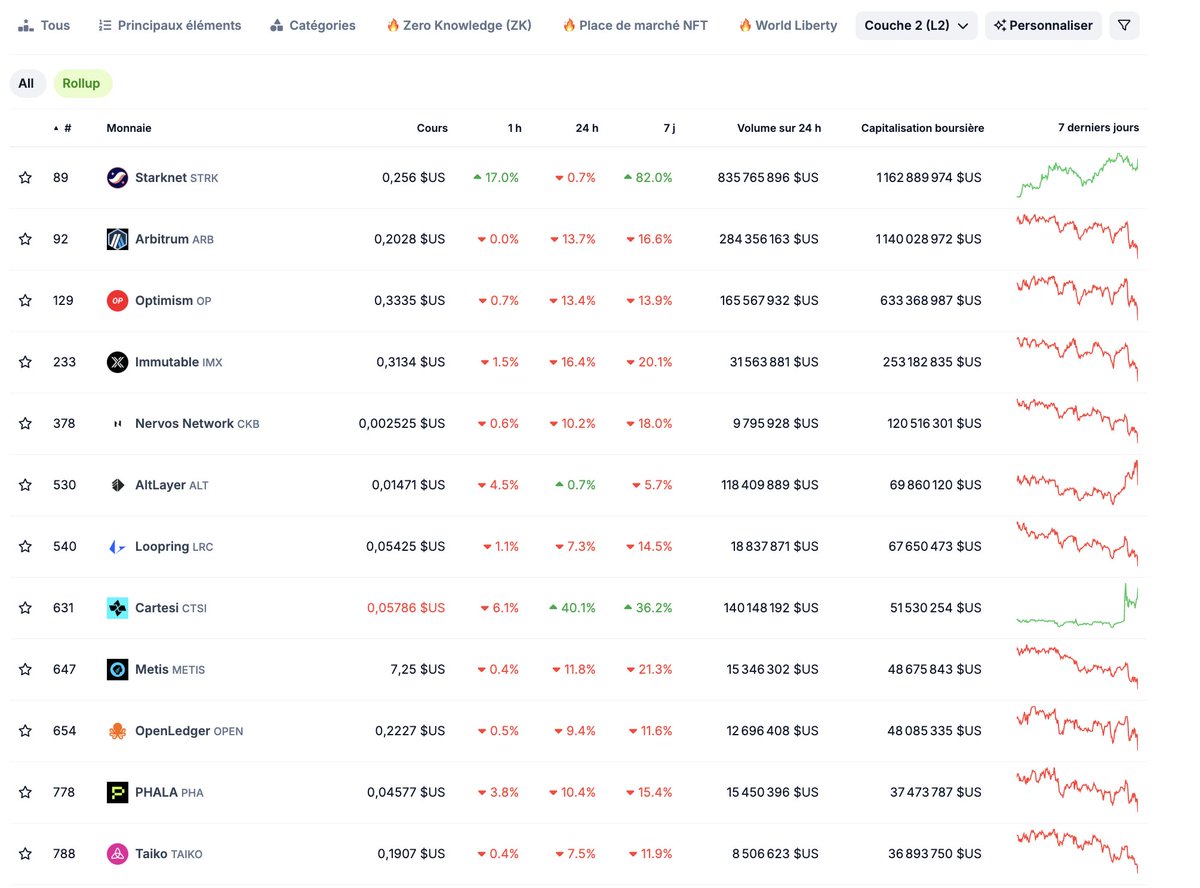Viewport: 1200px width, 888px height.
Task: Click the Starknet coin logo
Action: [117, 178]
